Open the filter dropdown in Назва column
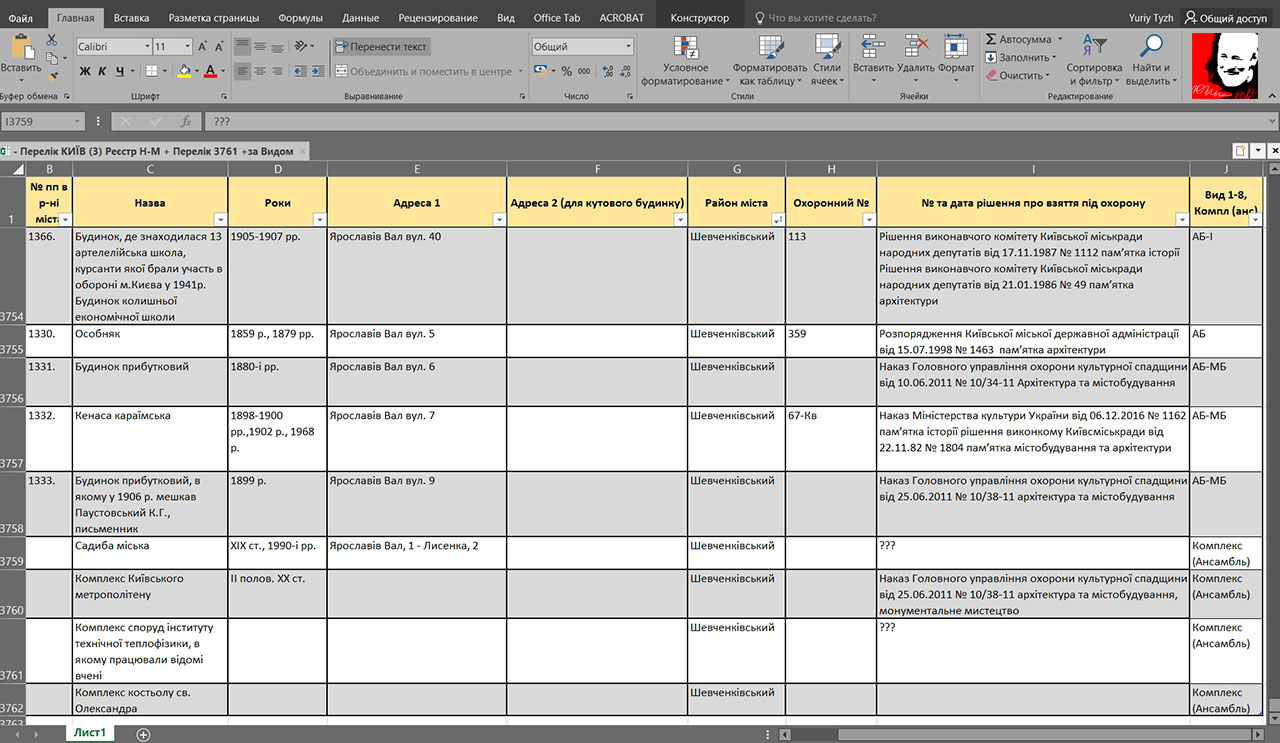The image size is (1280, 743). [219, 219]
